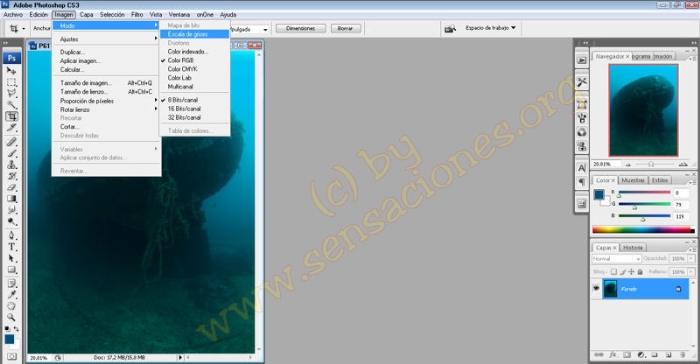The image size is (700, 364).
Task: Click the foreground color swatch in Color panel
Action: (x=599, y=195)
